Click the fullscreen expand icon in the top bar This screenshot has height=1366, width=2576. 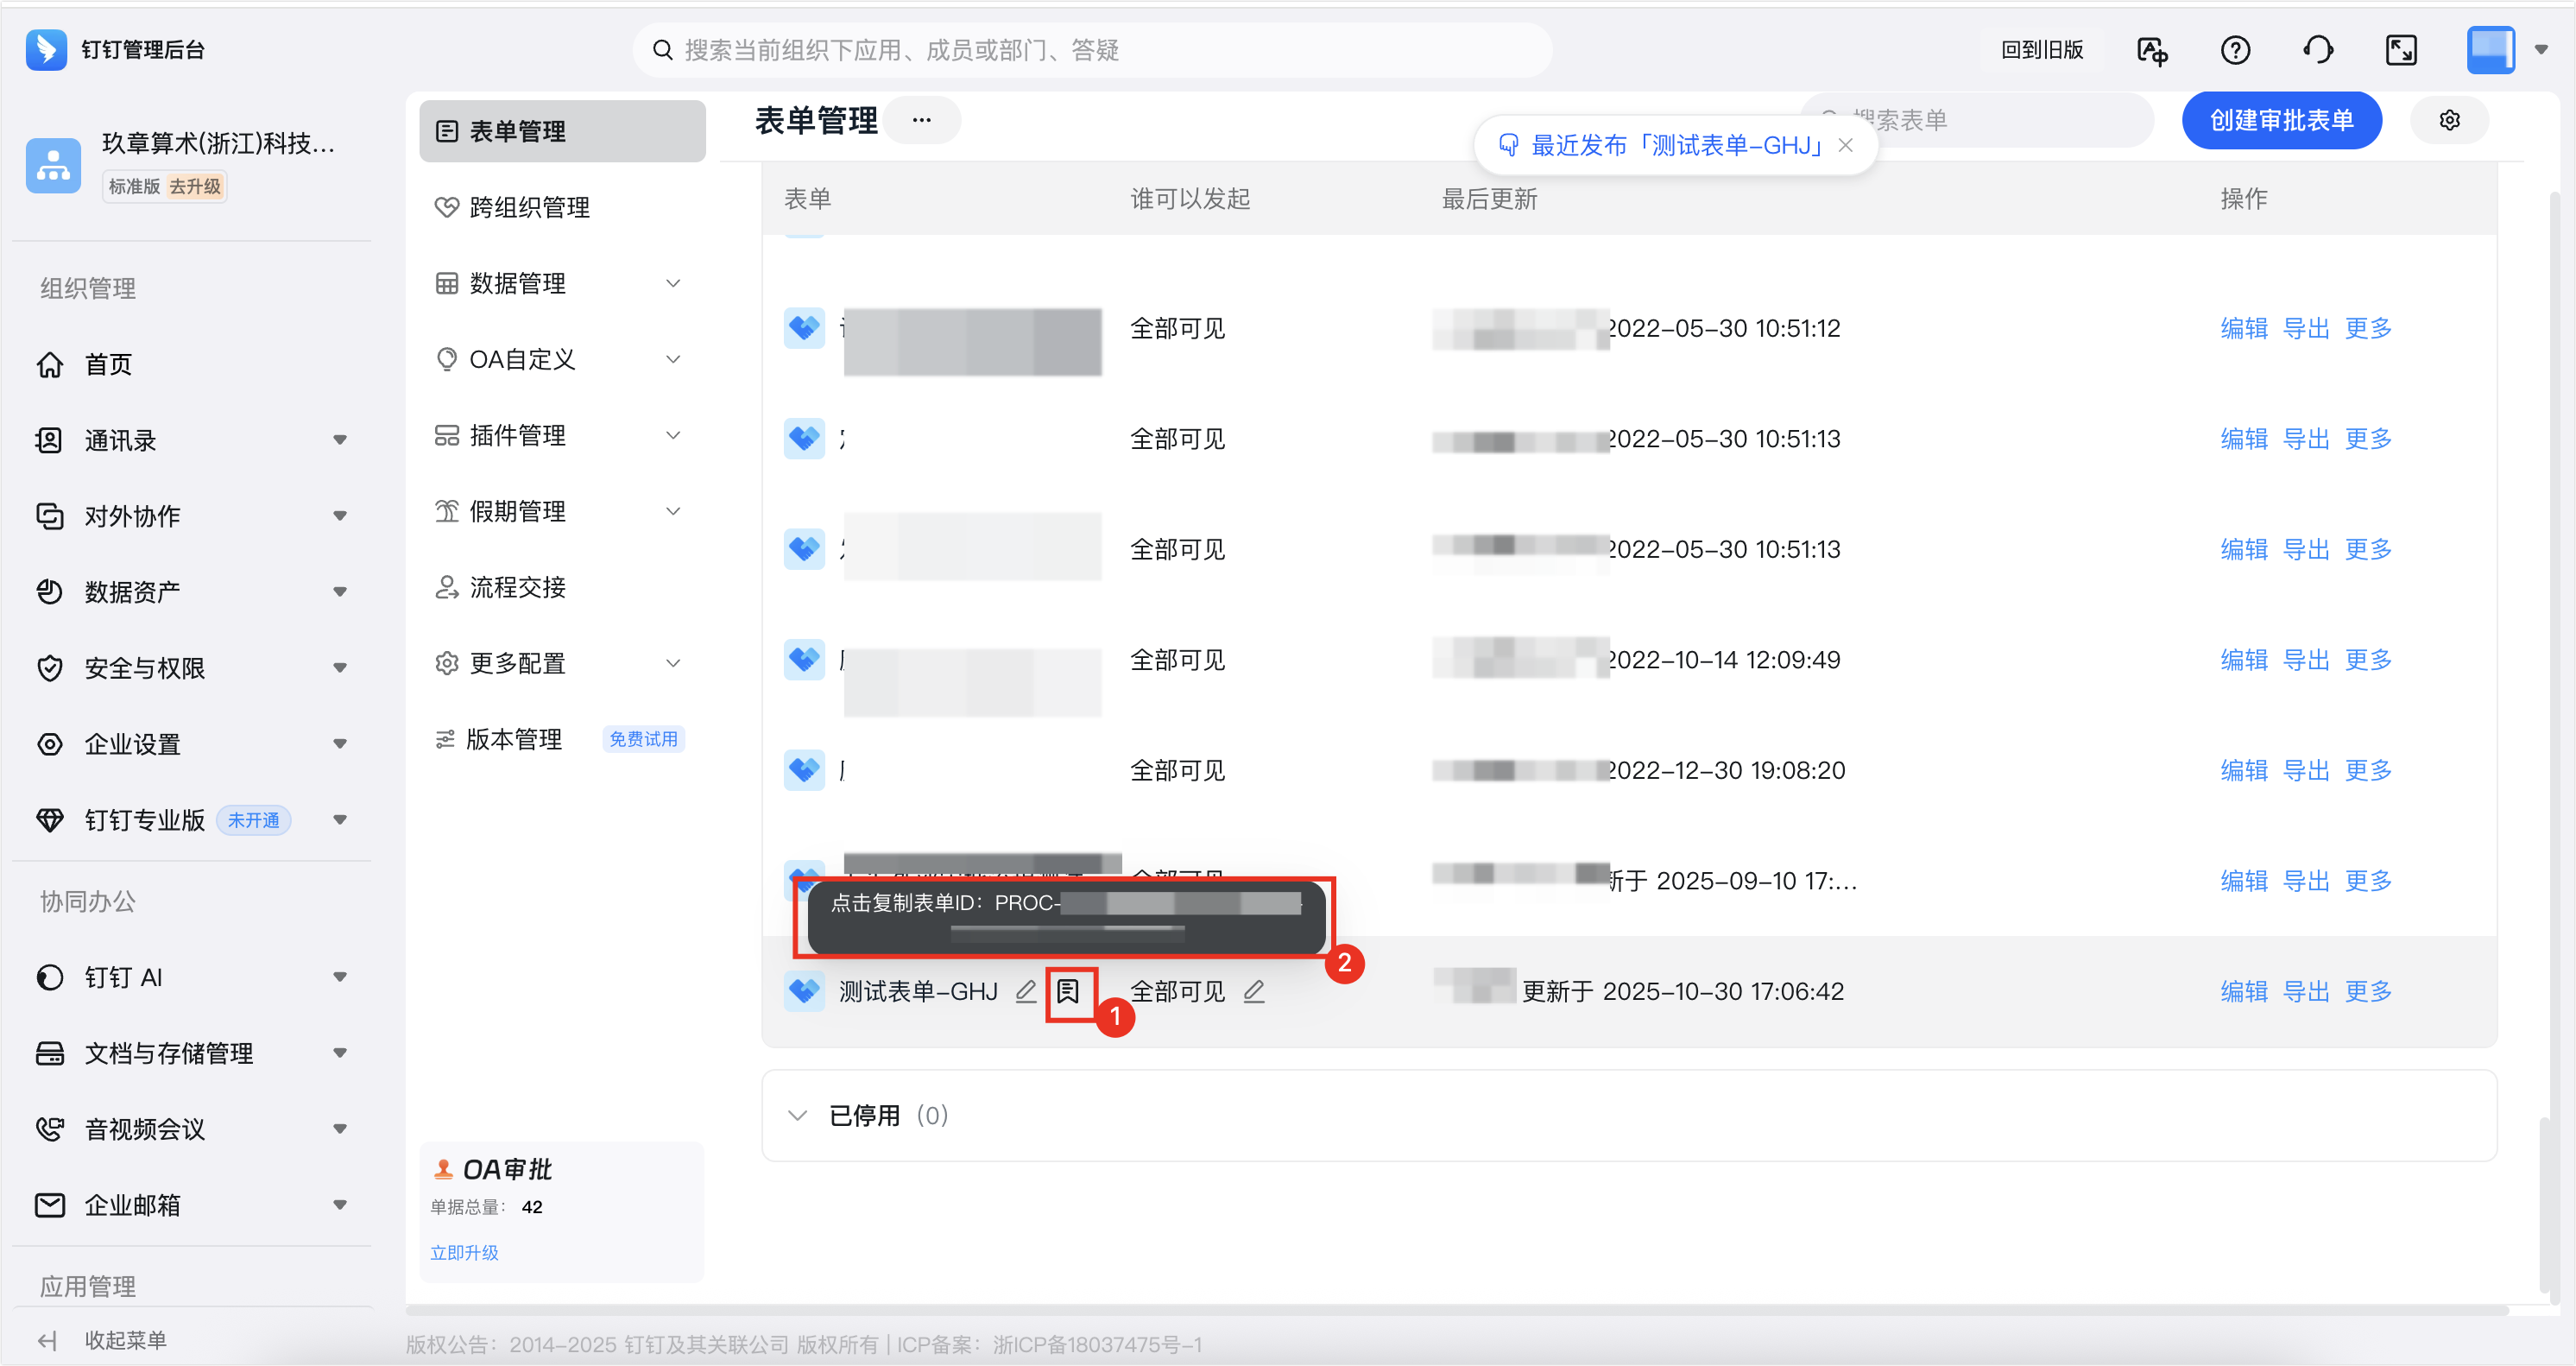tap(2400, 50)
